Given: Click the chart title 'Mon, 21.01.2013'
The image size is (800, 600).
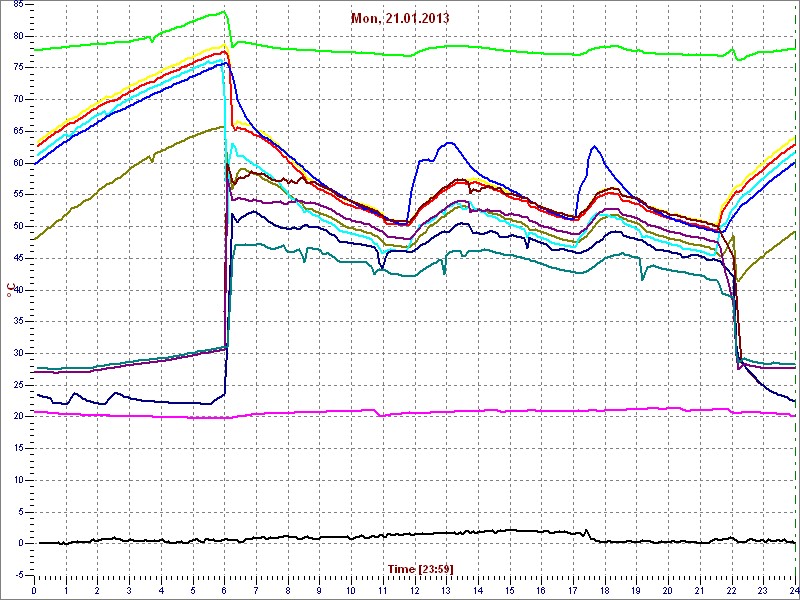Looking at the screenshot, I should (400, 18).
